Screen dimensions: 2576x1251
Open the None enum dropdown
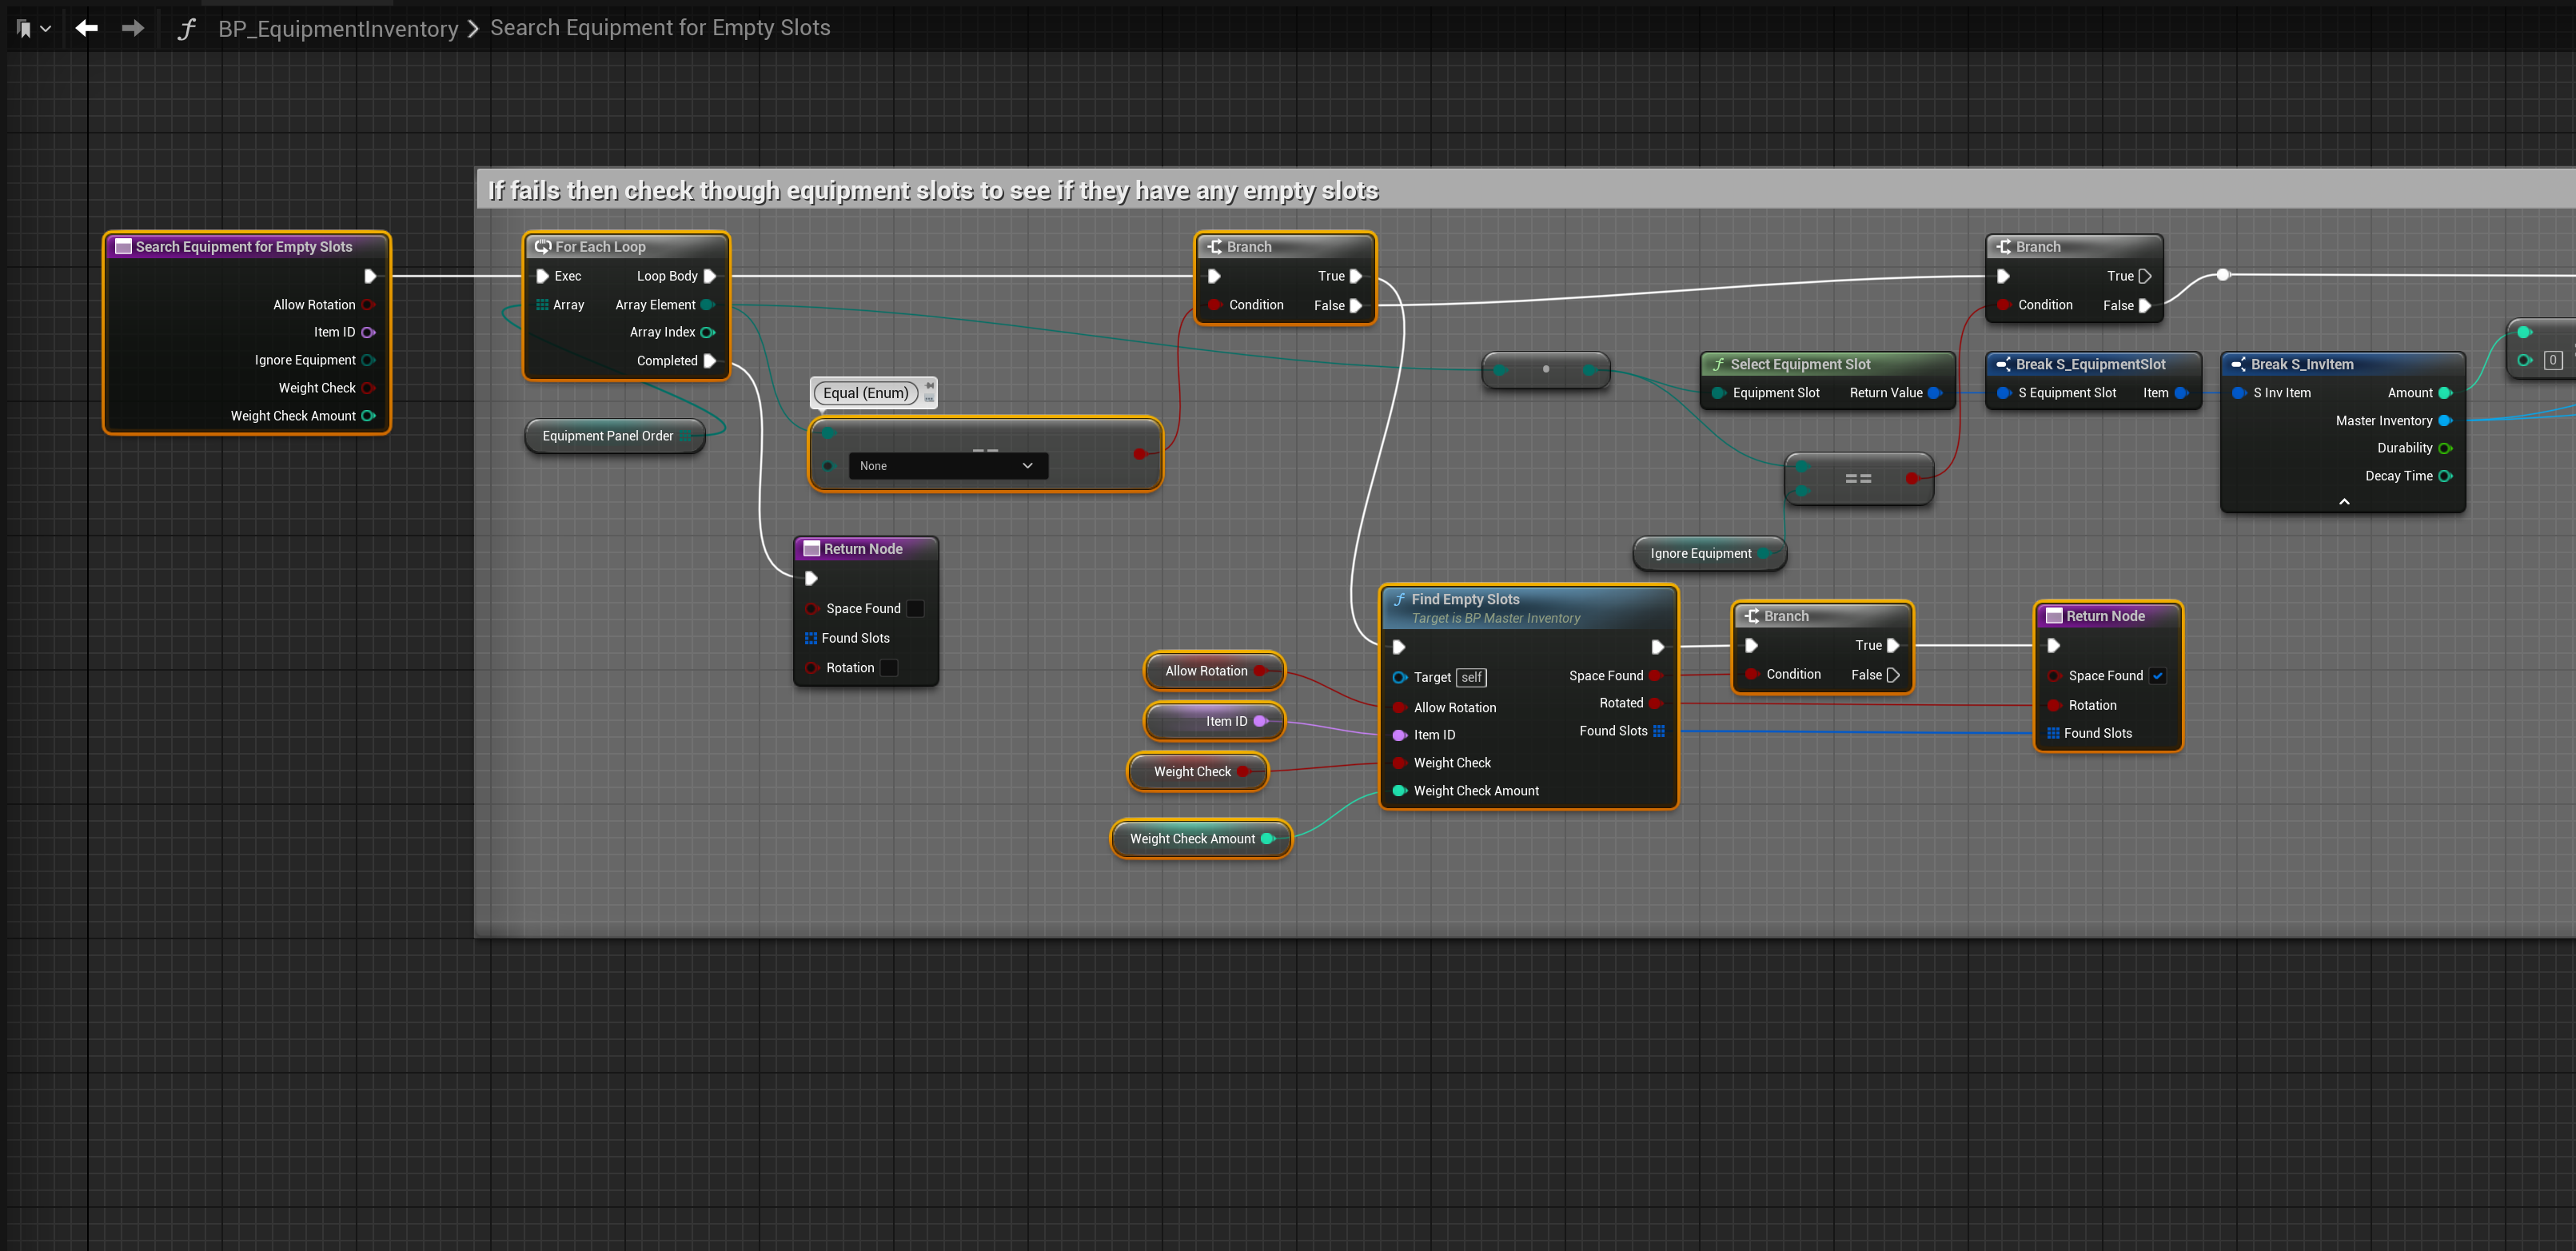tap(947, 466)
